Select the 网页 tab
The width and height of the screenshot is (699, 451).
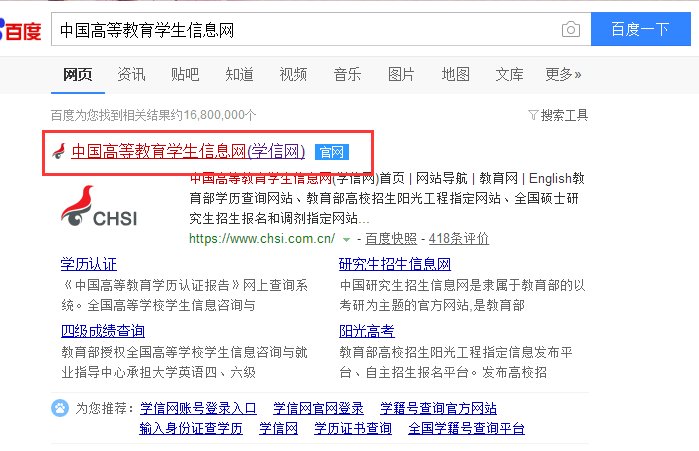click(x=78, y=74)
